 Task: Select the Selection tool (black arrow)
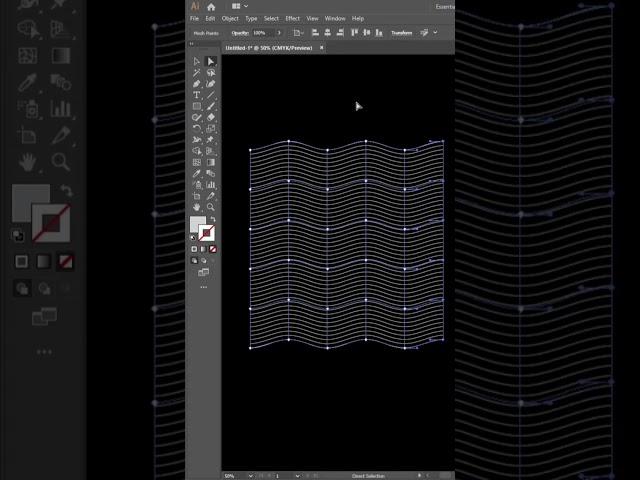197,61
